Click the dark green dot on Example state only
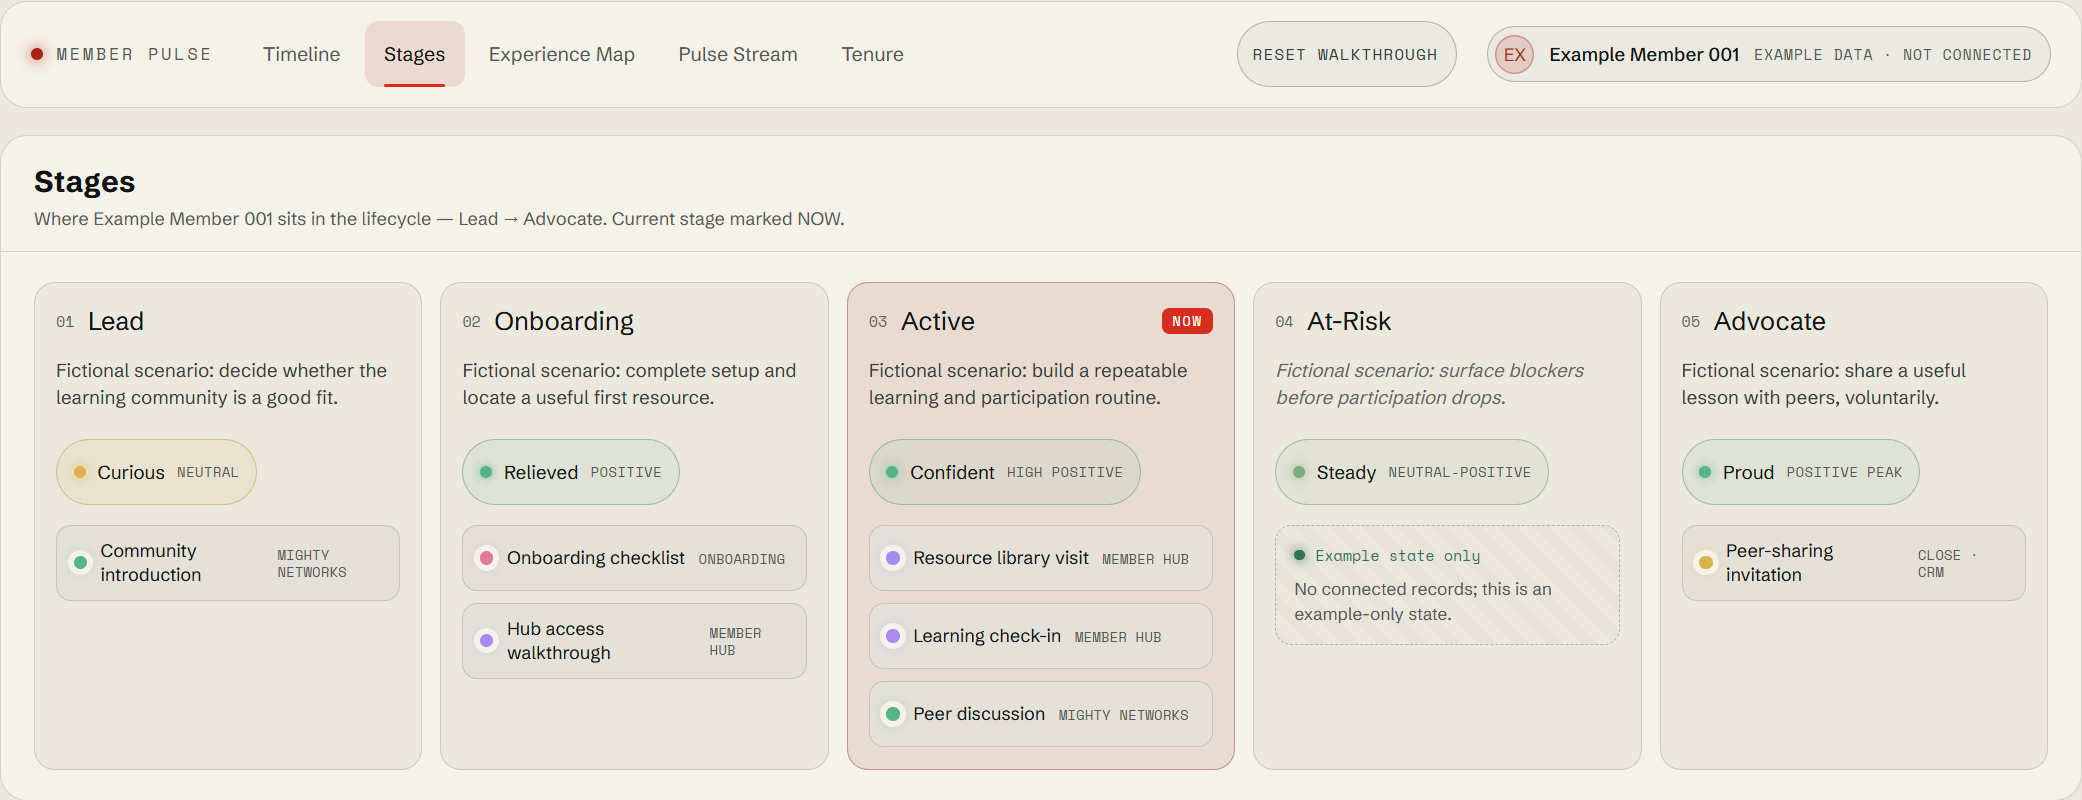The width and height of the screenshot is (2082, 800). pyautogui.click(x=1299, y=555)
